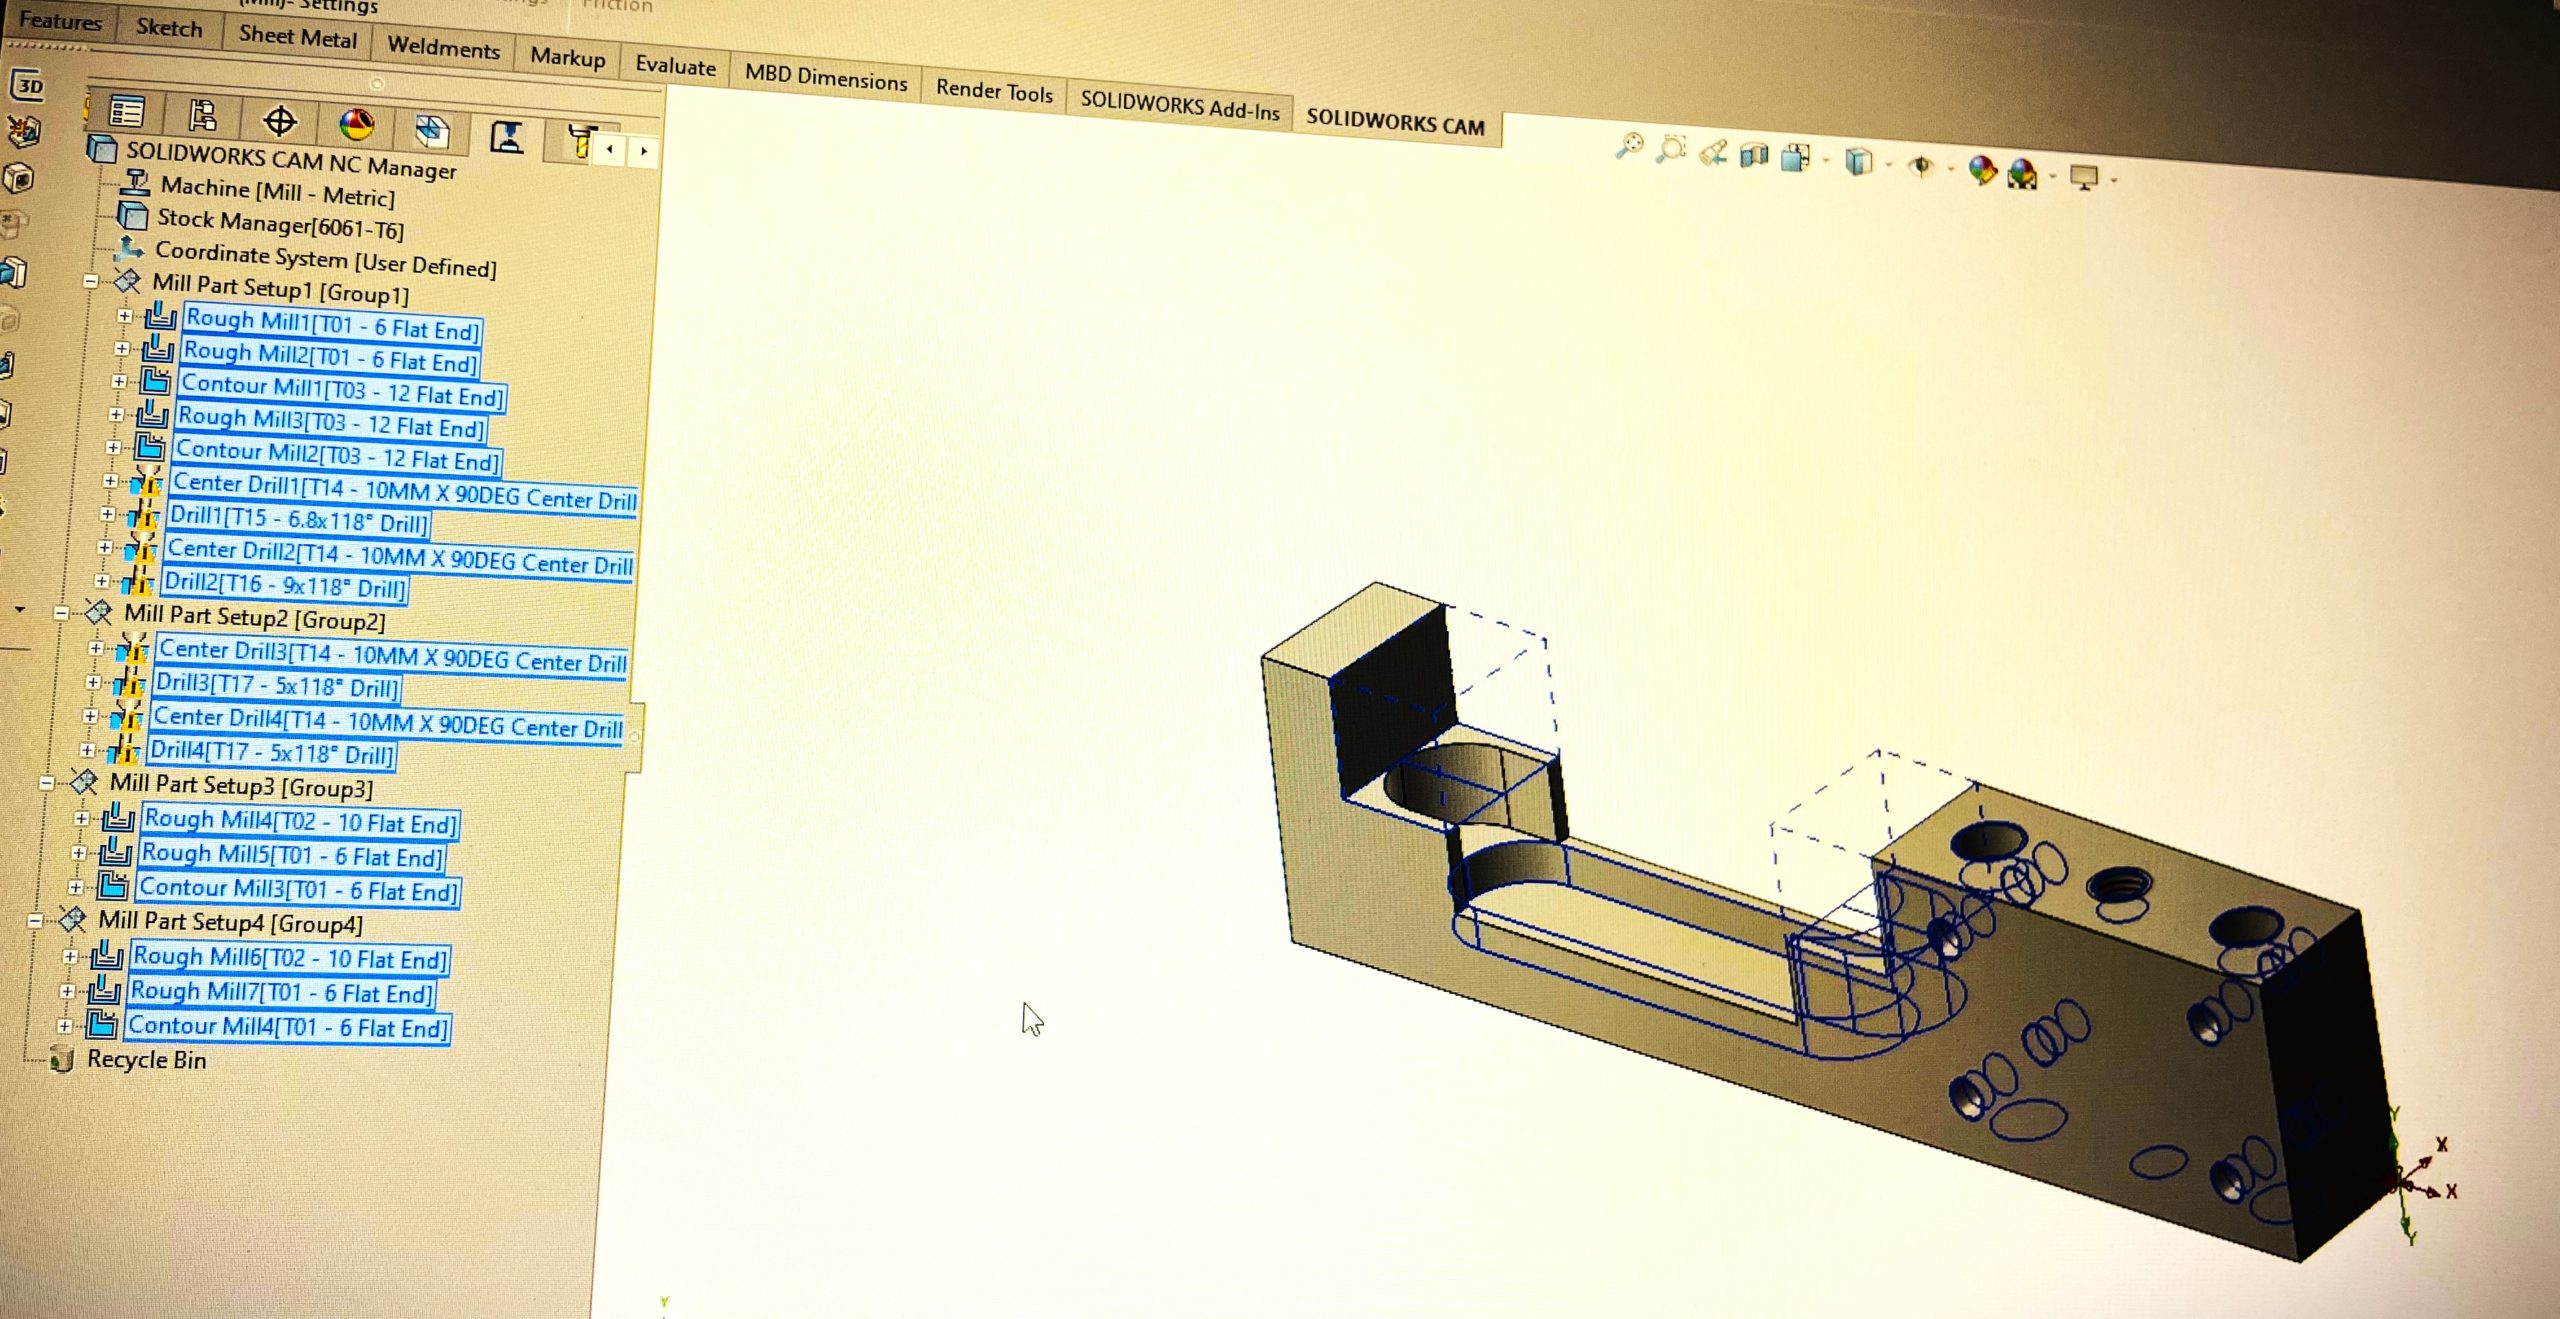Select Center Drill3 operation row

tap(392, 655)
